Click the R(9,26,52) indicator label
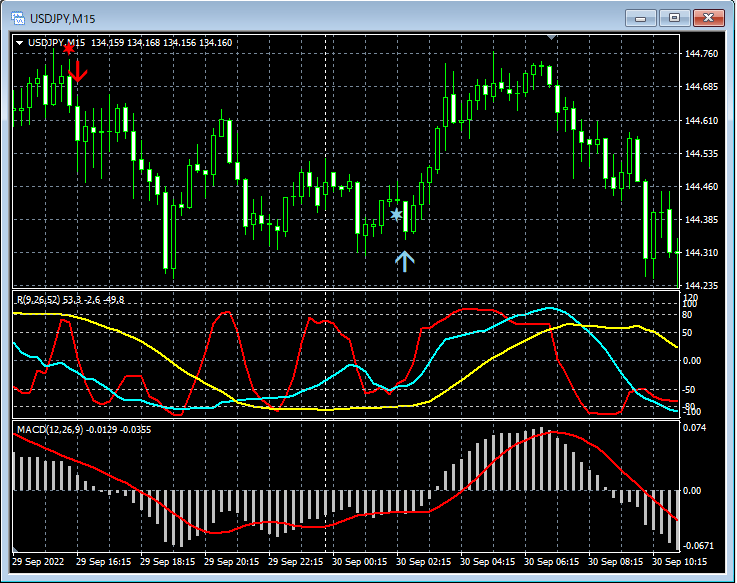The width and height of the screenshot is (737, 583). pos(40,299)
